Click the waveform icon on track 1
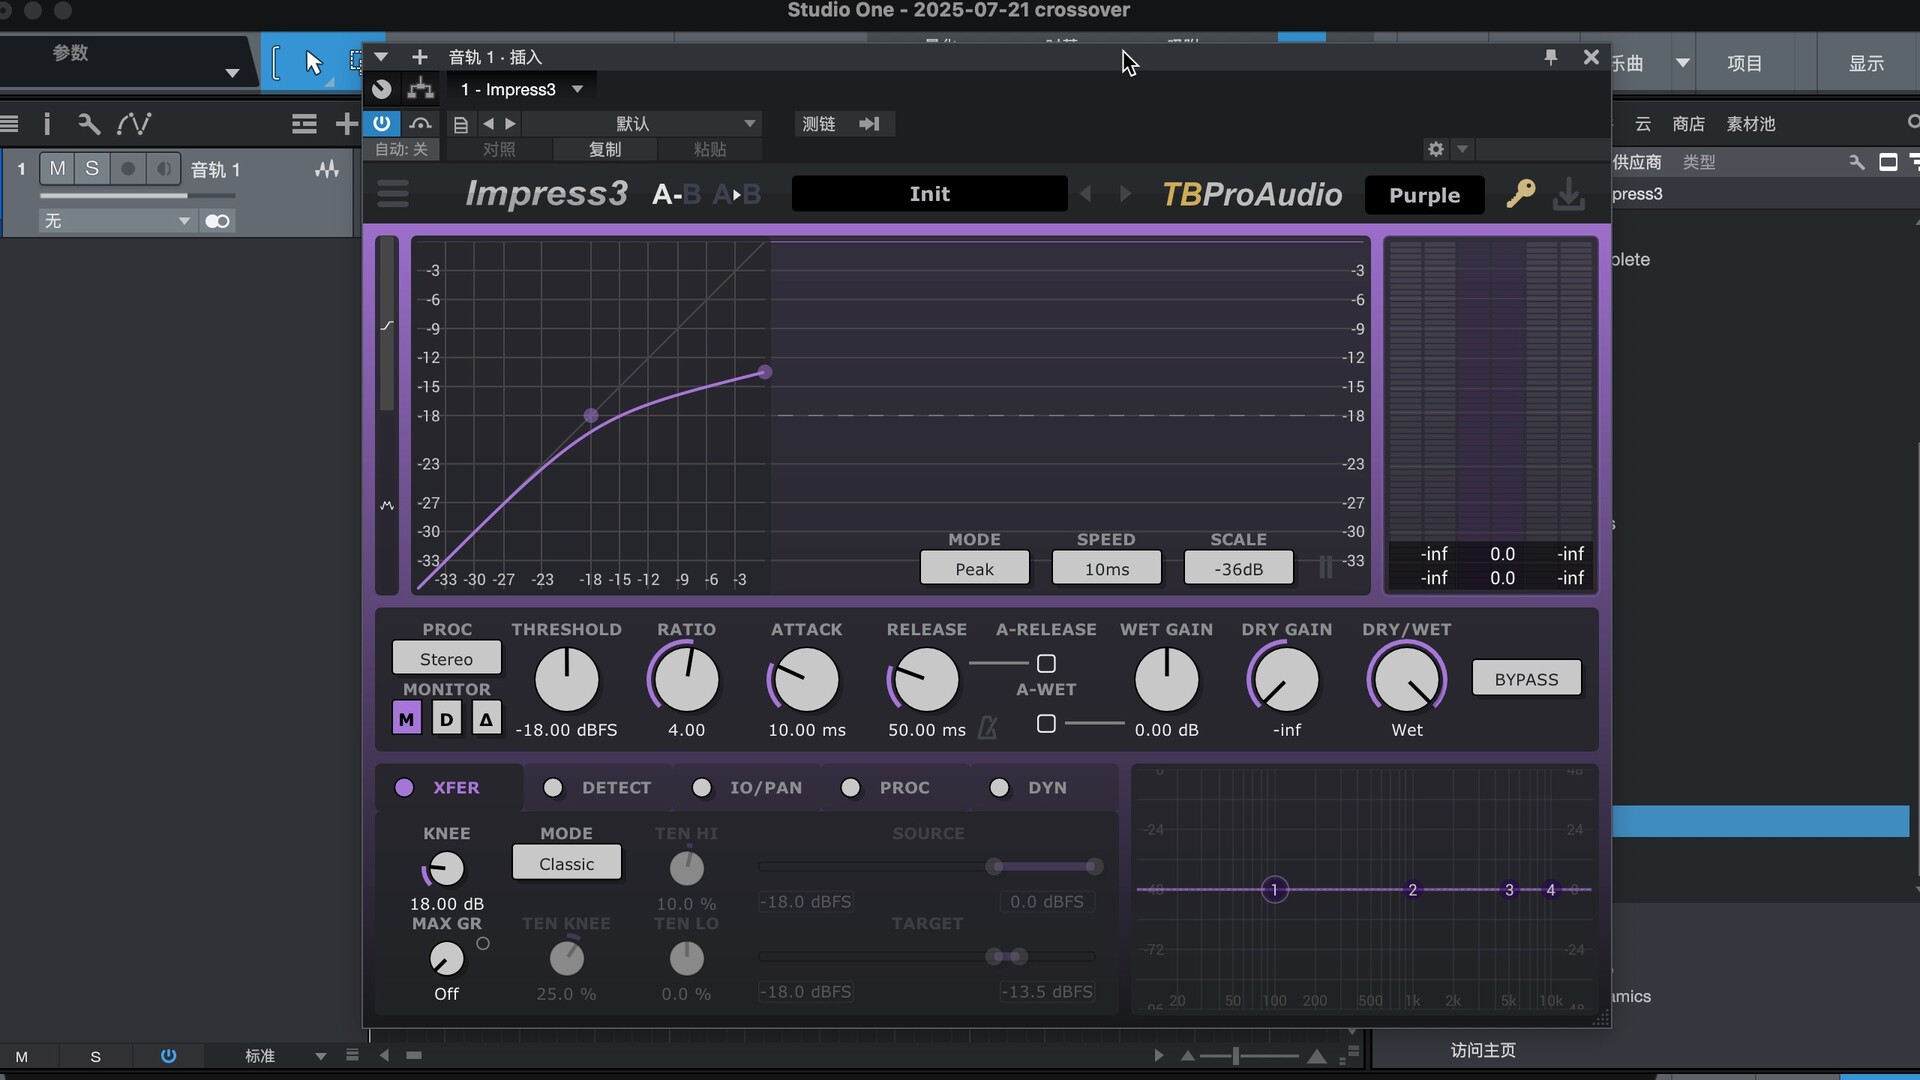The height and width of the screenshot is (1080, 1920). click(x=327, y=169)
